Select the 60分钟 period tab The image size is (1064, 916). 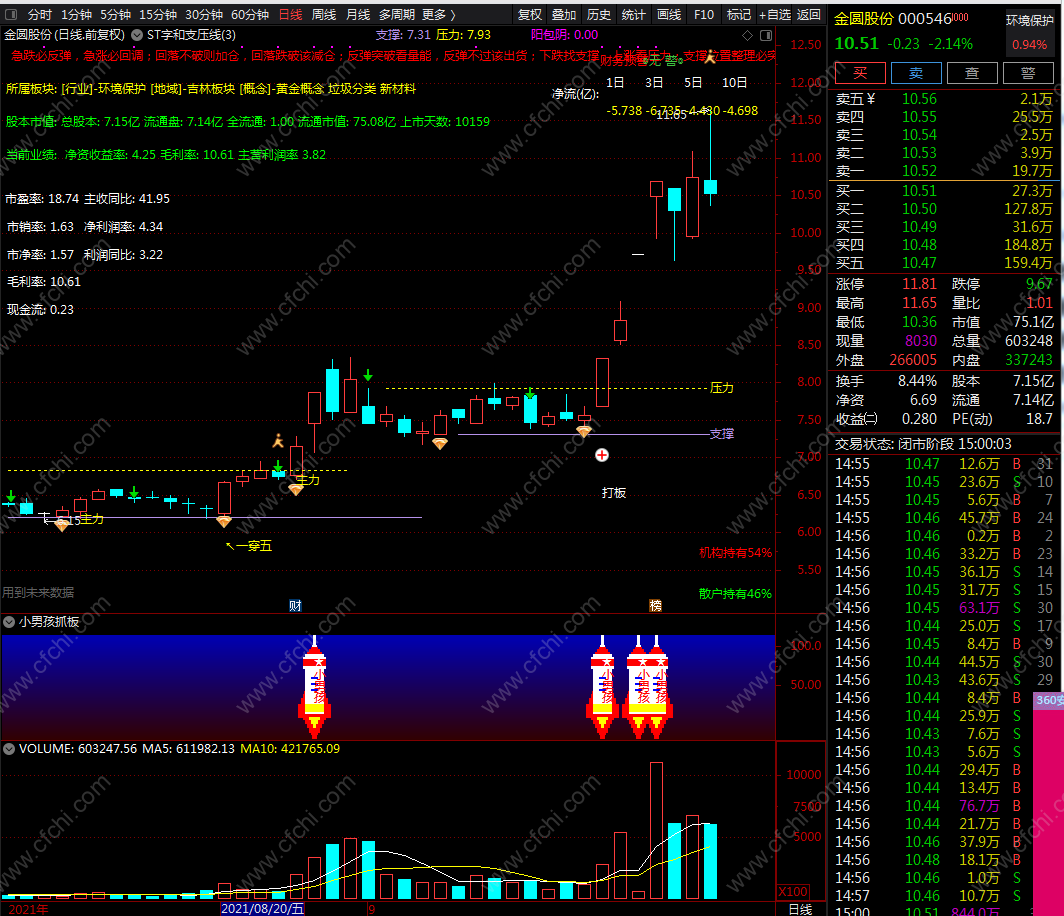250,14
